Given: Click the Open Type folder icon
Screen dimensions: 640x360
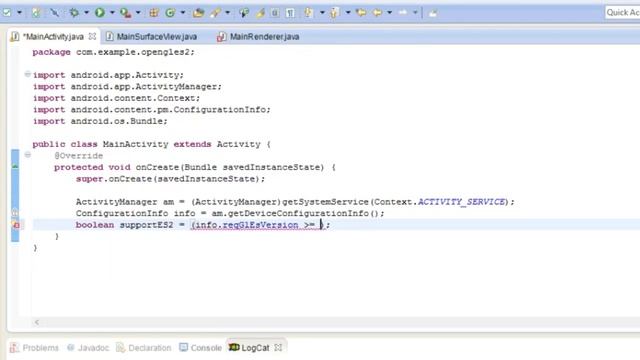Looking at the screenshot, I should click(x=198, y=13).
